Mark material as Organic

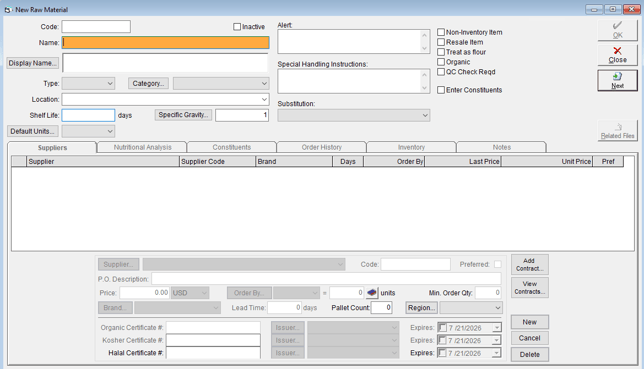(441, 62)
